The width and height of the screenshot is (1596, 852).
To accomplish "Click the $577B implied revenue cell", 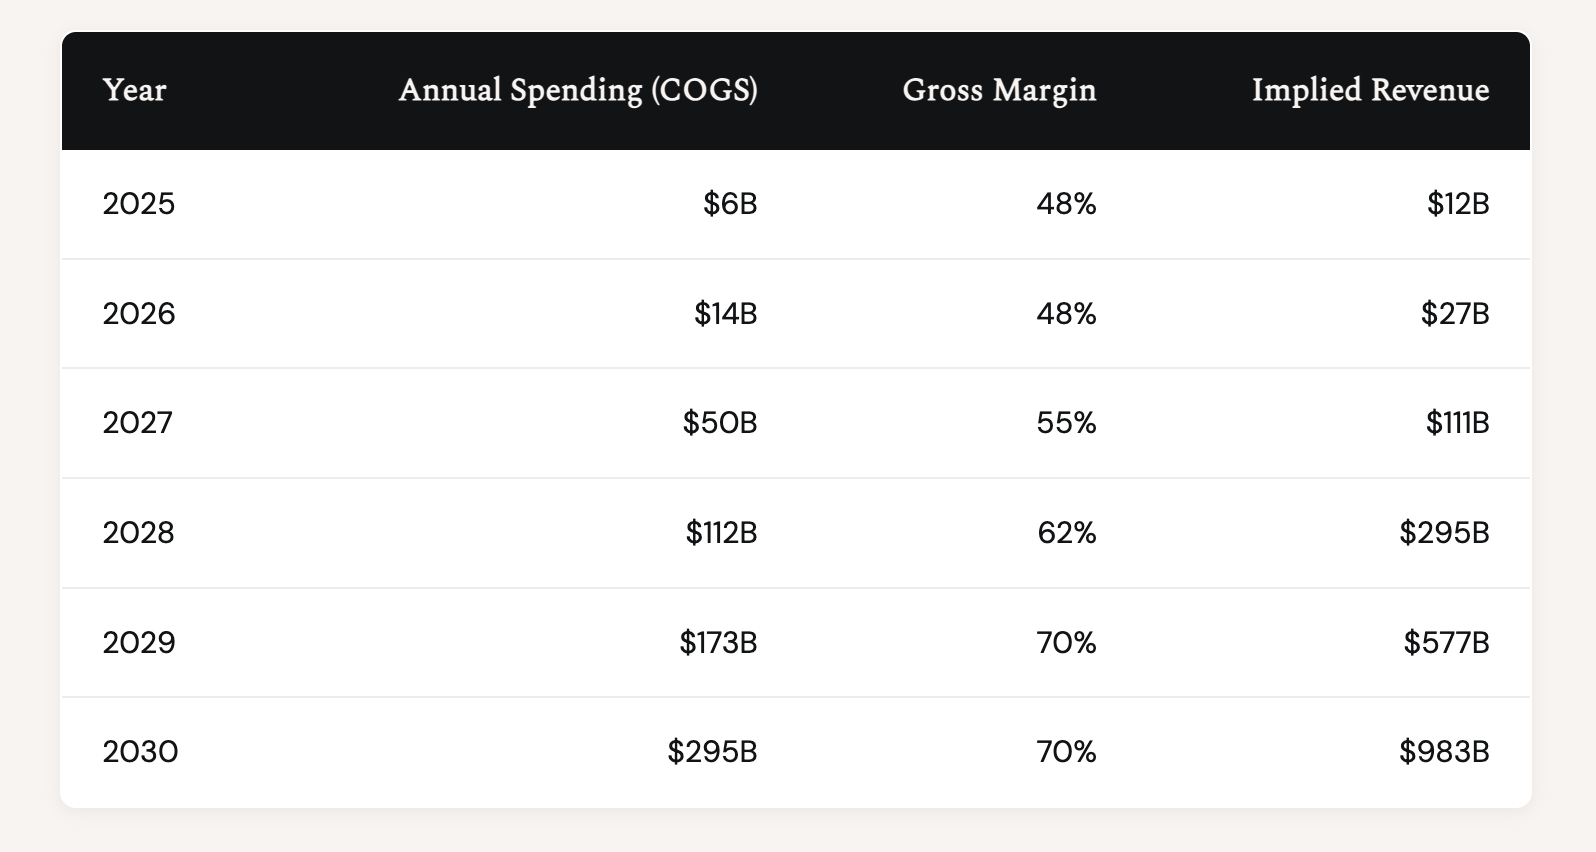I will pyautogui.click(x=1446, y=642).
